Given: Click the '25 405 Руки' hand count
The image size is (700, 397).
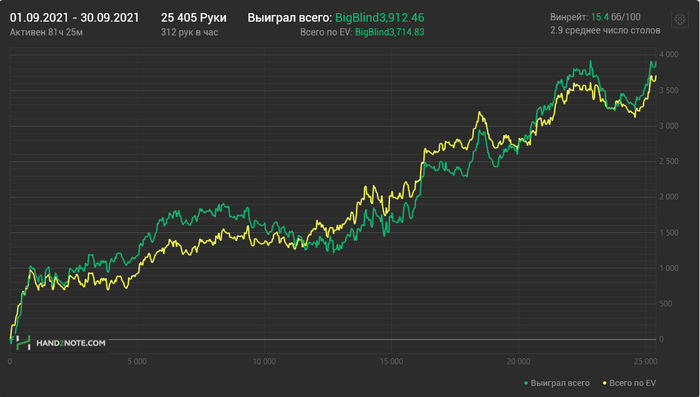Looking at the screenshot, I should pos(194,18).
